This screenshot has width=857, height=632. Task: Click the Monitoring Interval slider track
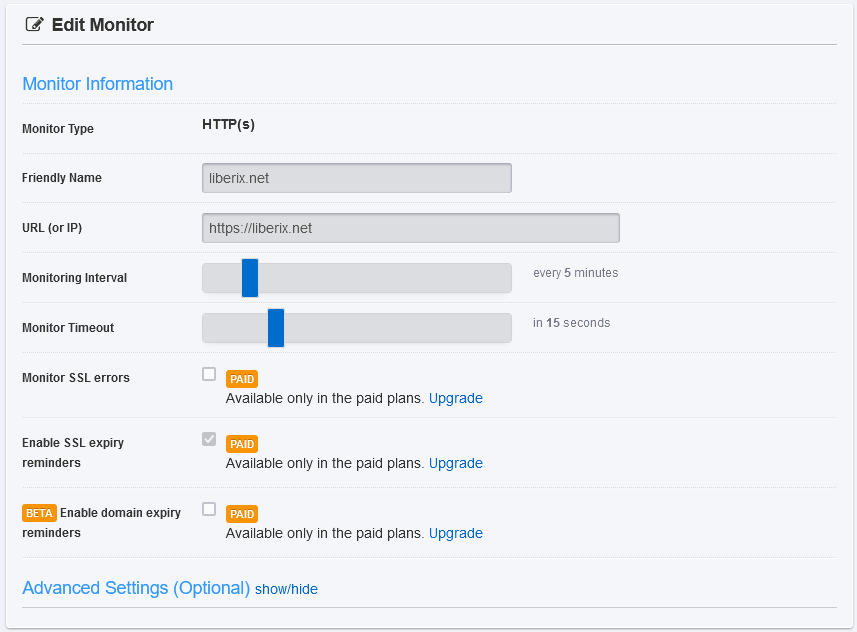(357, 278)
